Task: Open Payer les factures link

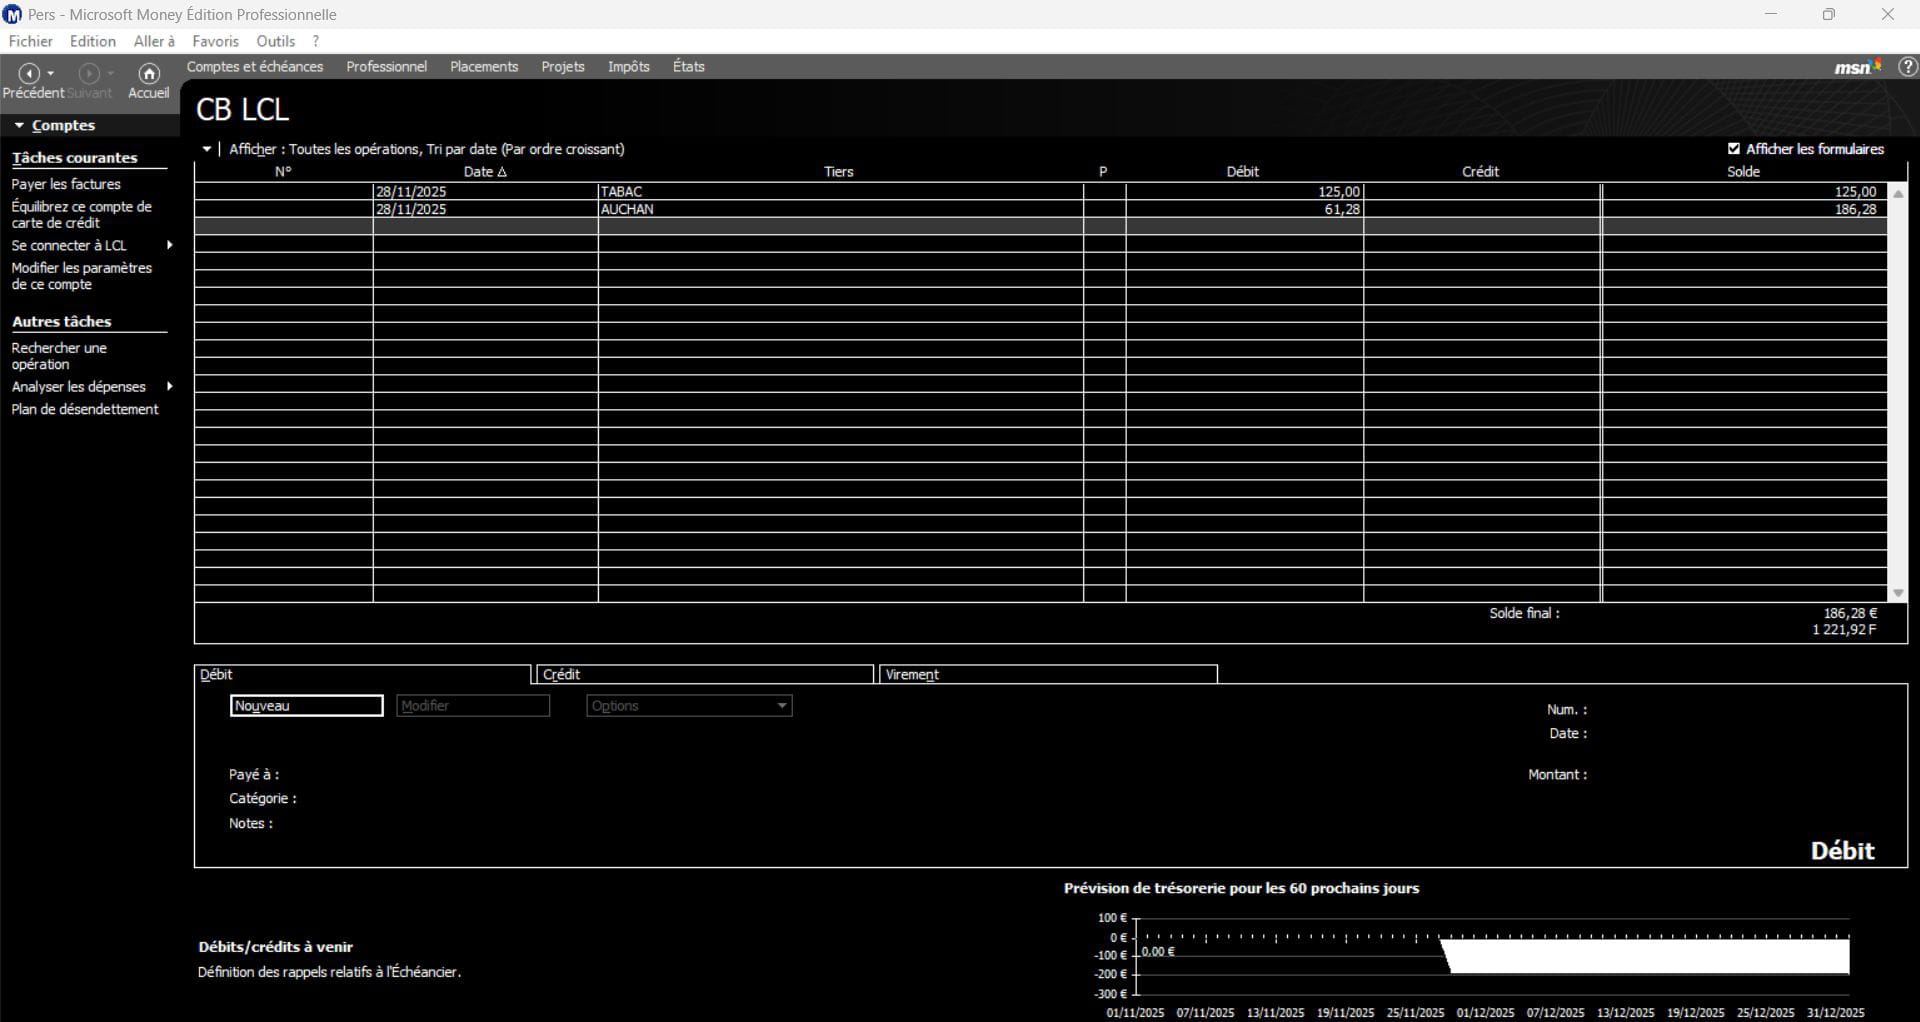Action: pyautogui.click(x=66, y=184)
